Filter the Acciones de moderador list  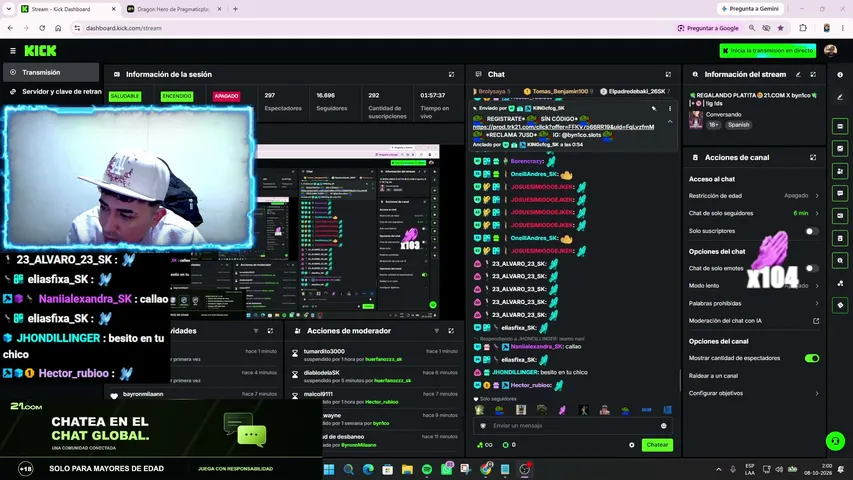(436, 330)
